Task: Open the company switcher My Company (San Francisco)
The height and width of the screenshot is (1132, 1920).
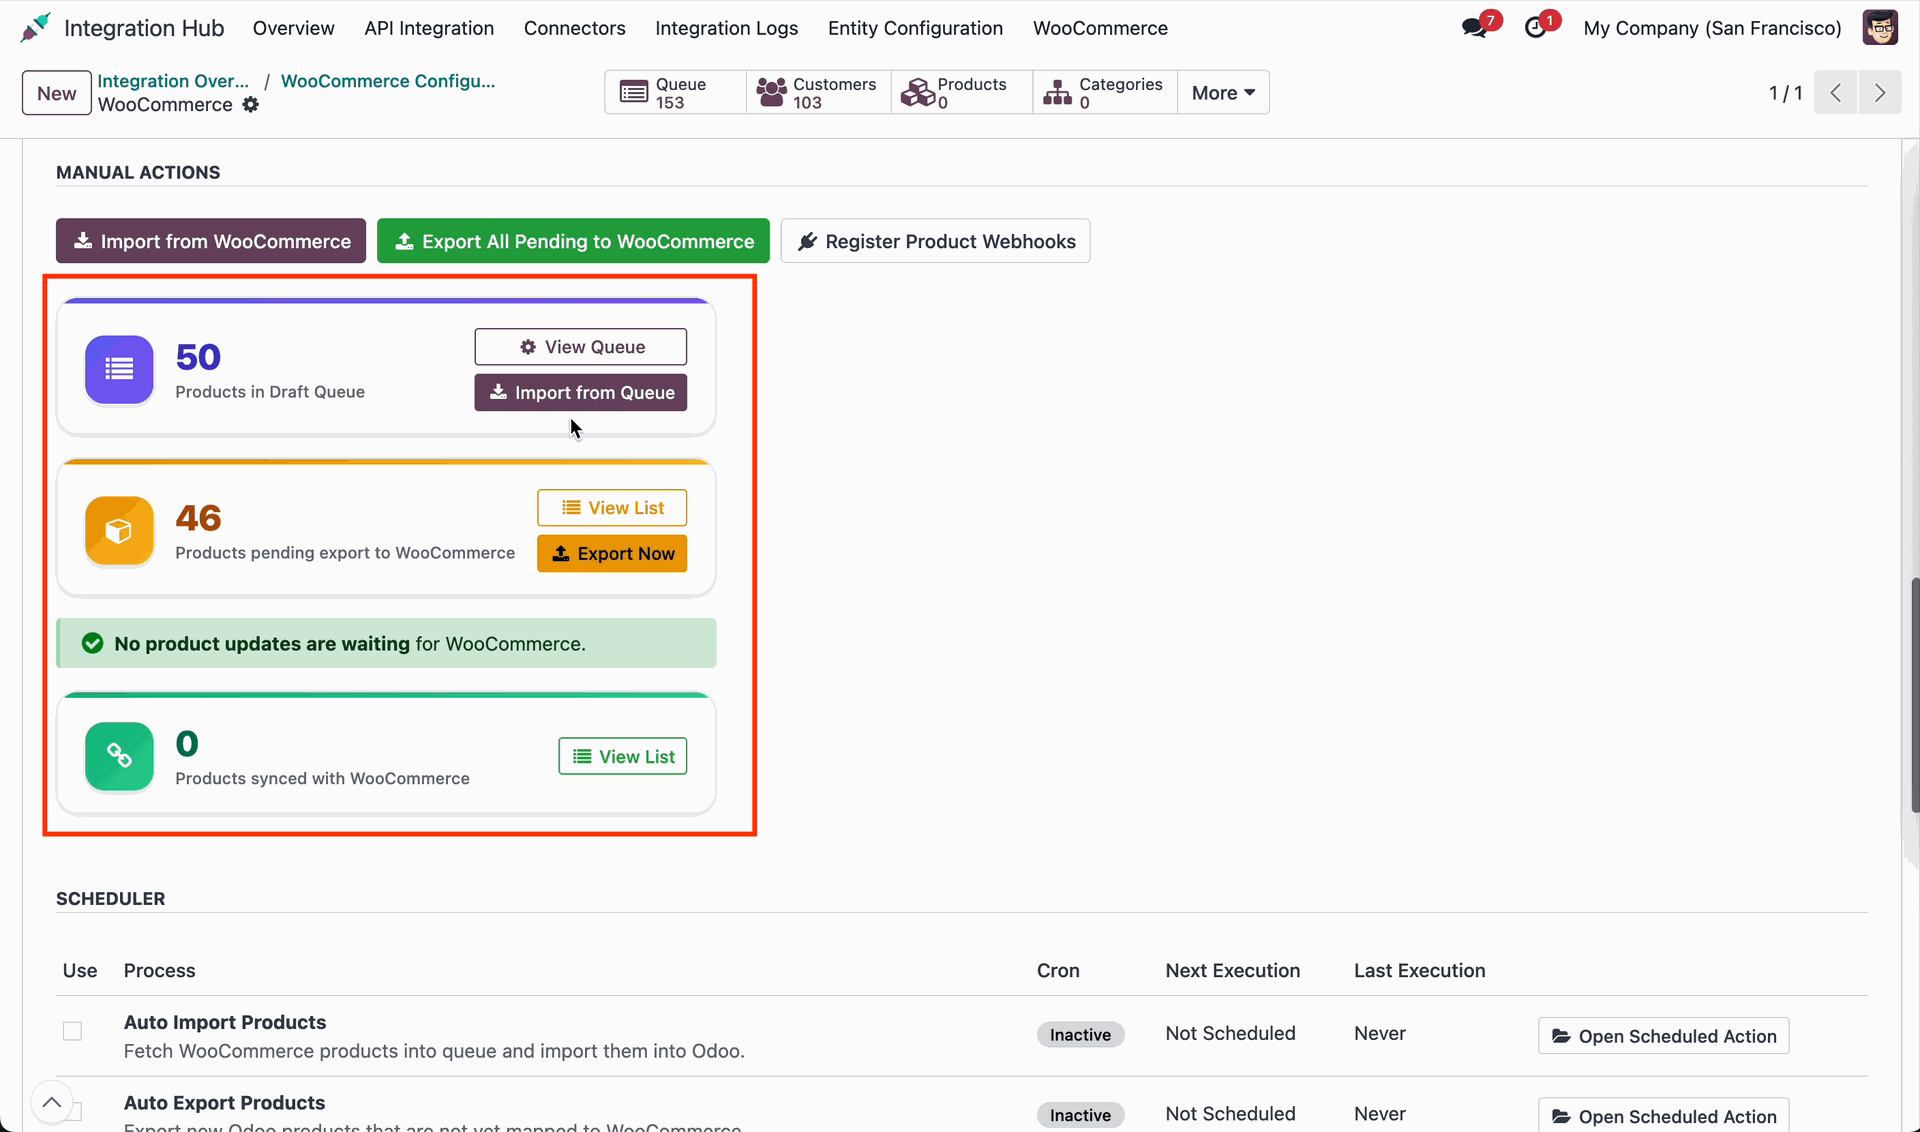Action: [1712, 28]
